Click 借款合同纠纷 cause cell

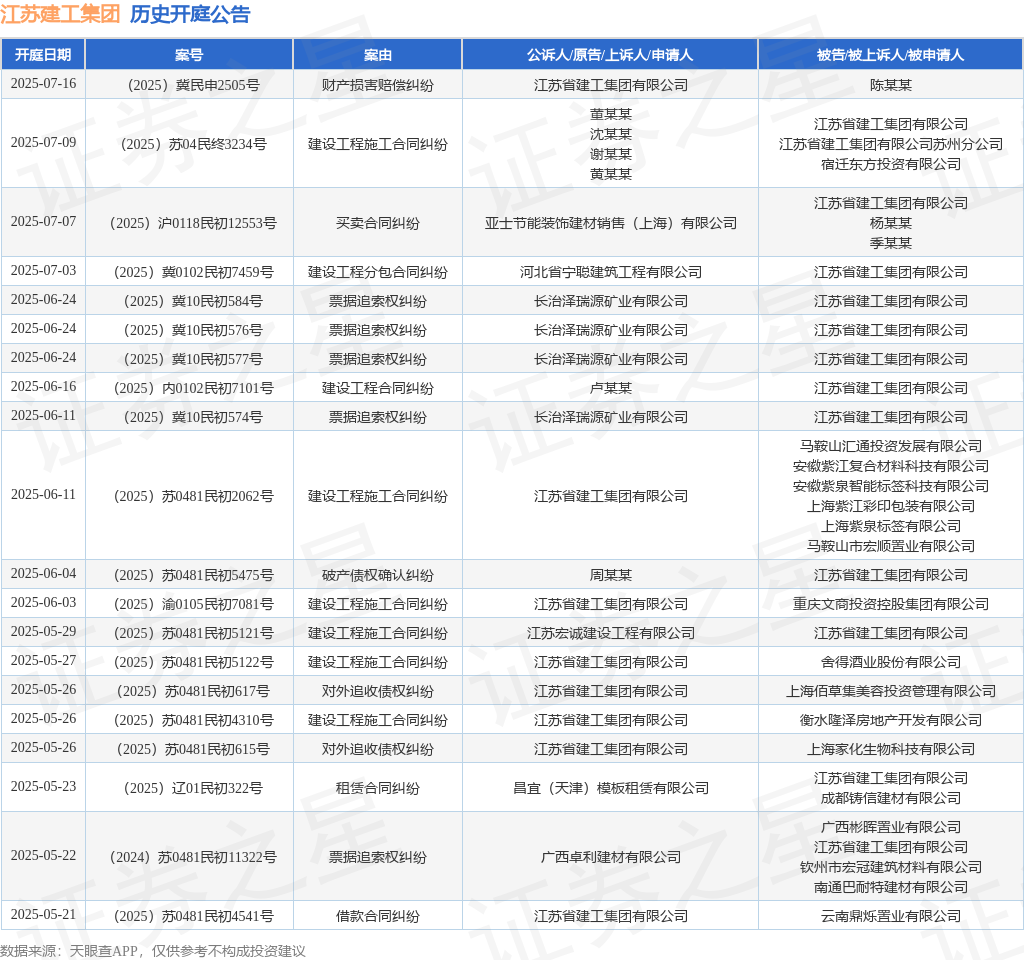tap(377, 916)
